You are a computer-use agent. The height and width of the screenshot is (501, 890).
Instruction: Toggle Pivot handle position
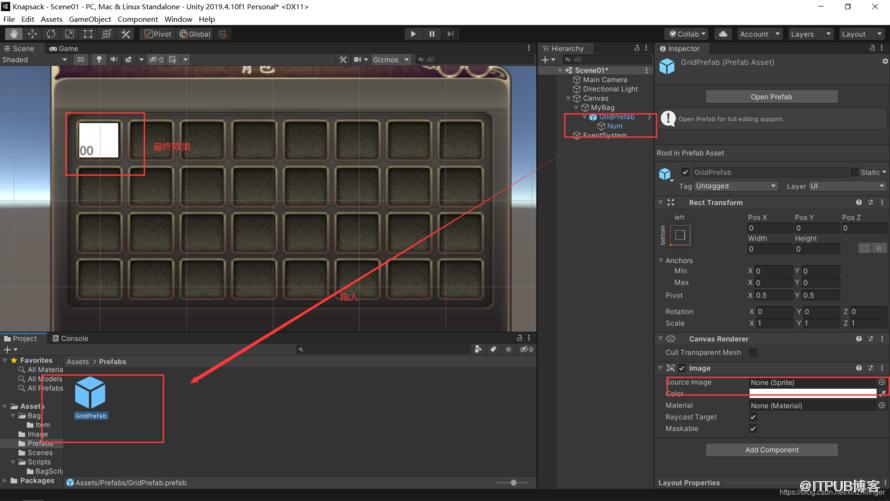click(158, 34)
